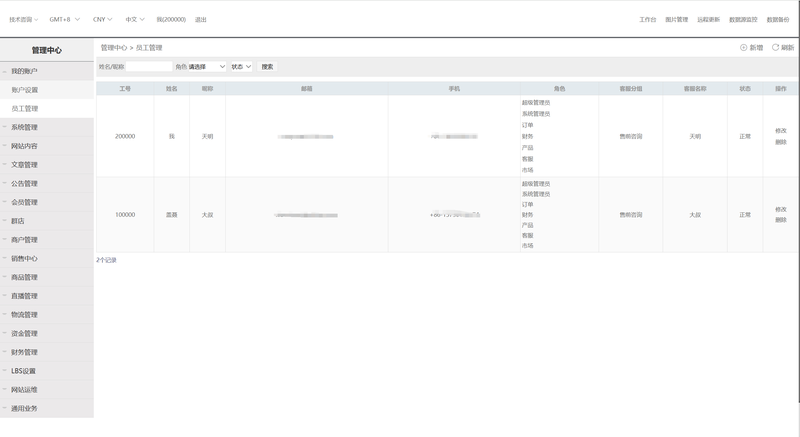Viewport: 800px width, 437px height.
Task: Click 售前咨询 in row 100000
Action: tap(631, 215)
